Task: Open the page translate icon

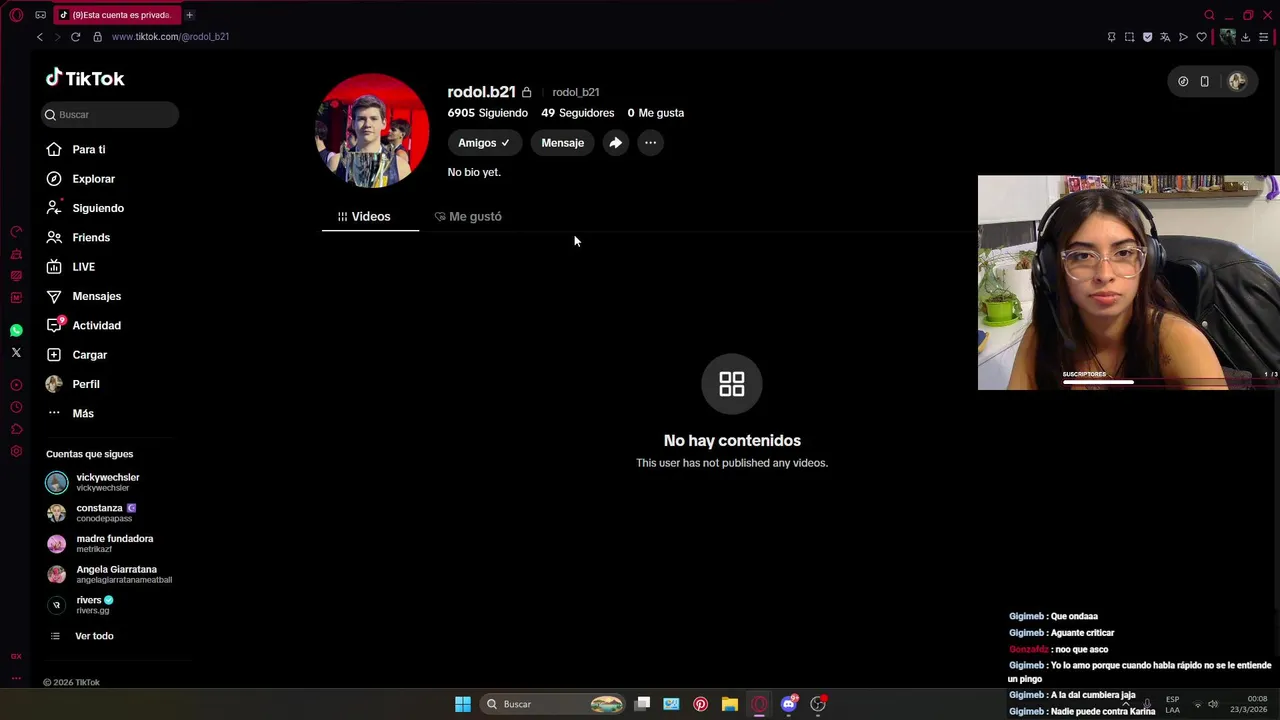Action: point(1165,37)
